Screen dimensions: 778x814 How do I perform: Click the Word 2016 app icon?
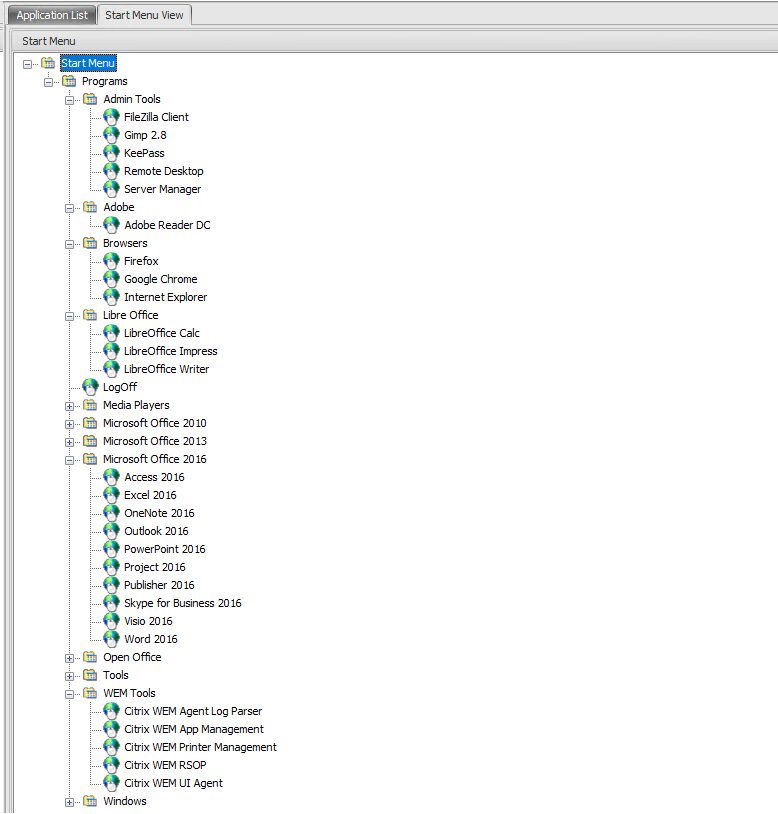tap(111, 639)
